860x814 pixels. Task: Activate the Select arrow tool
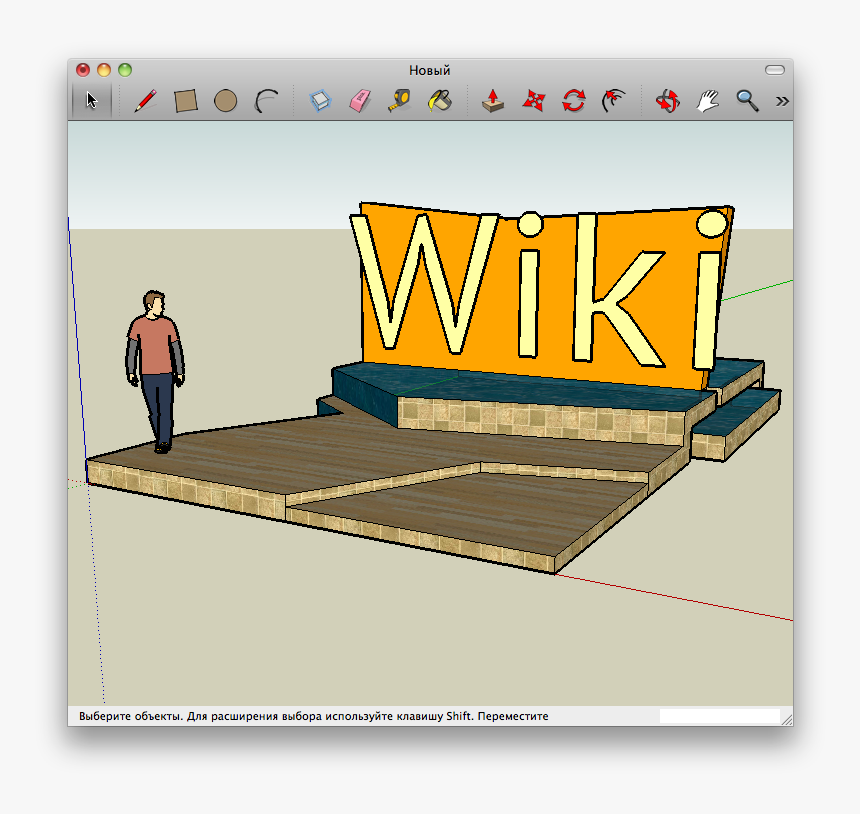click(x=91, y=100)
